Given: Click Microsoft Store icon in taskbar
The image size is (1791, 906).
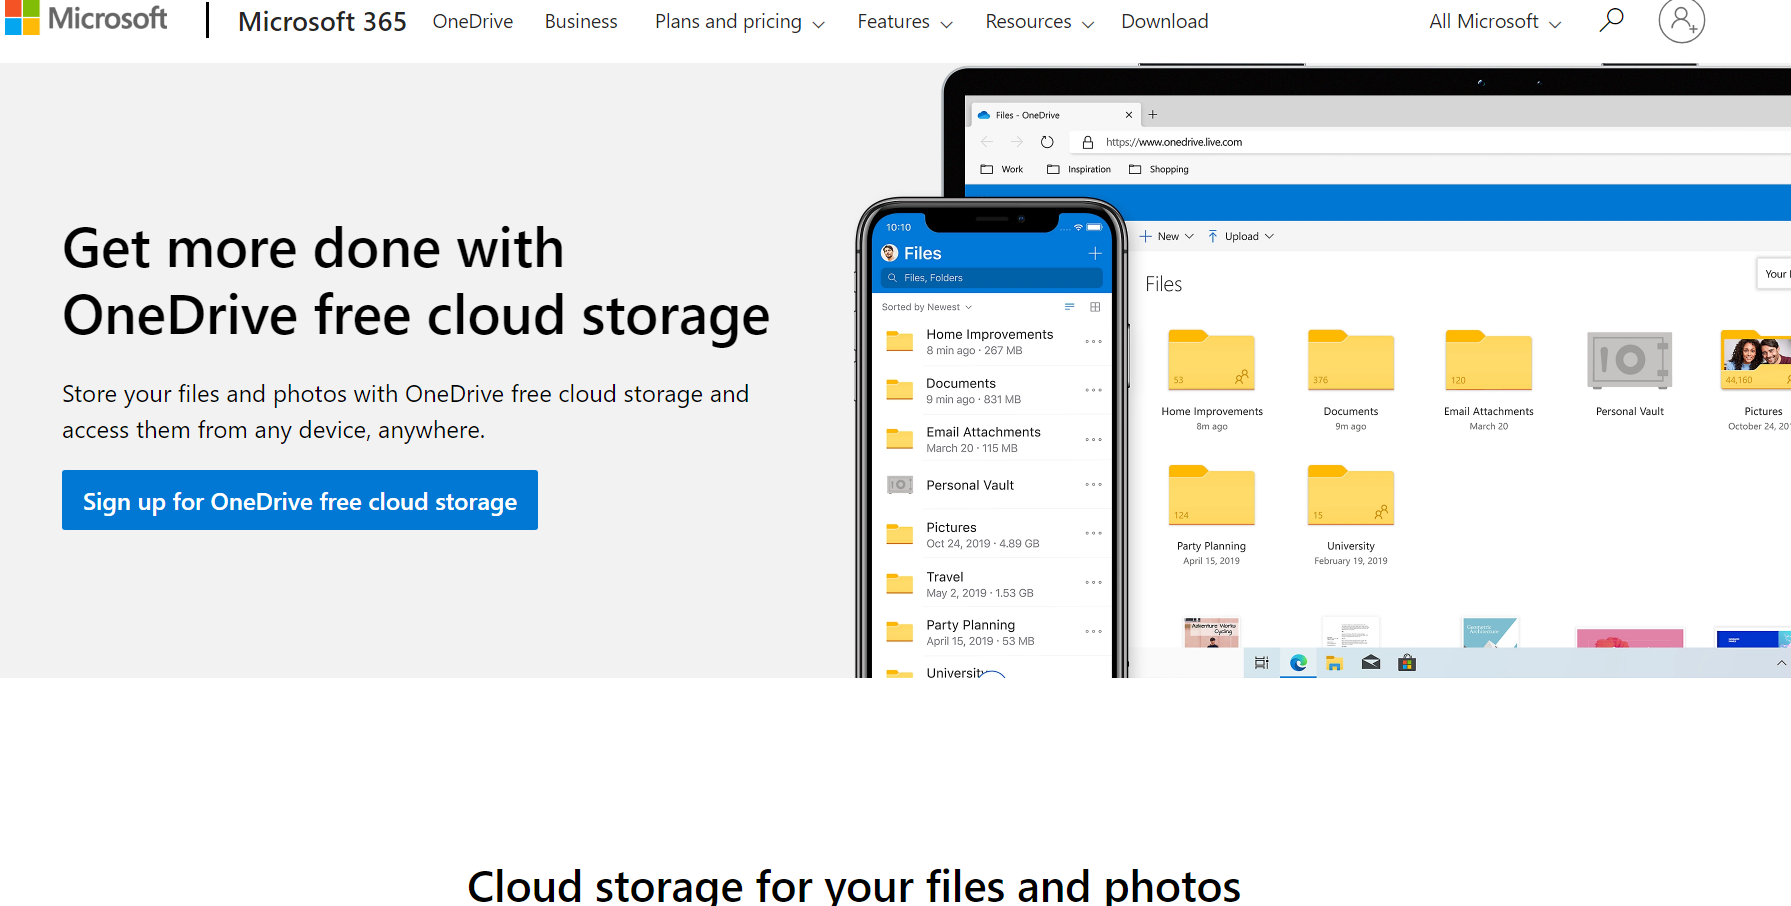Looking at the screenshot, I should pos(1407,662).
